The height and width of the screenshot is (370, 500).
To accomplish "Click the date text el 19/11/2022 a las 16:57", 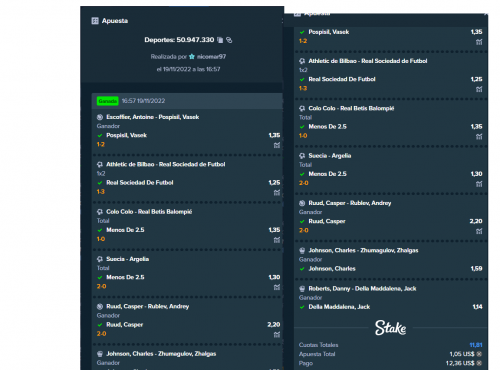I will [x=188, y=69].
